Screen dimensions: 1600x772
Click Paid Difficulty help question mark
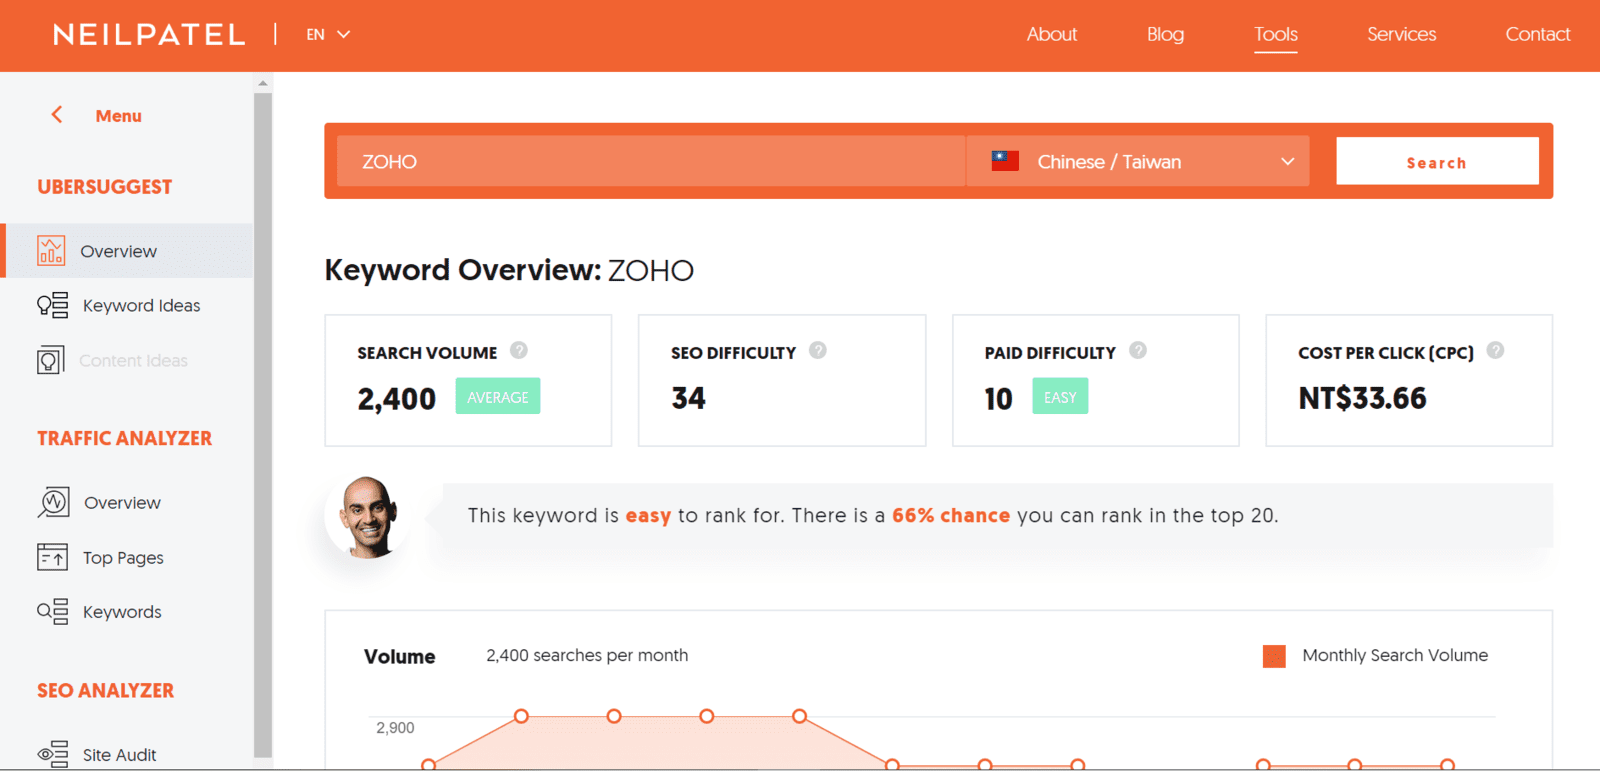point(1138,350)
